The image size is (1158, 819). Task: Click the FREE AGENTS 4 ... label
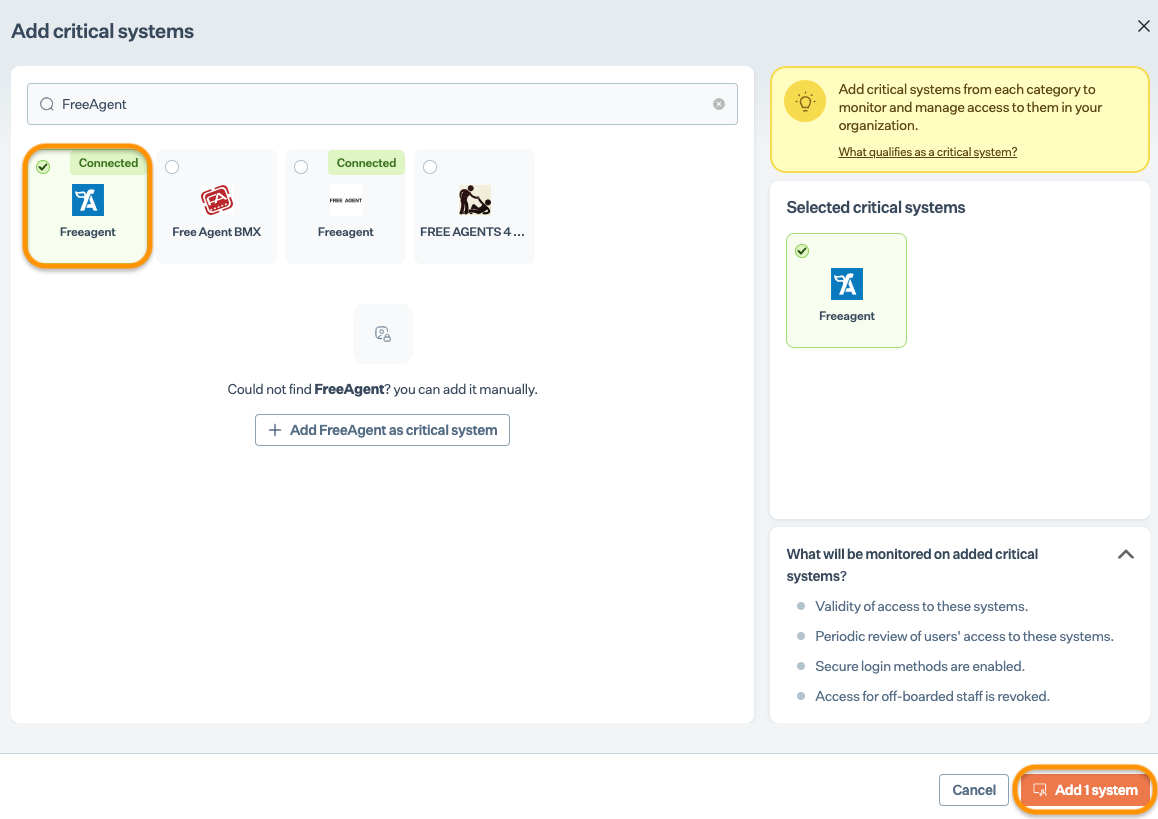coord(473,232)
